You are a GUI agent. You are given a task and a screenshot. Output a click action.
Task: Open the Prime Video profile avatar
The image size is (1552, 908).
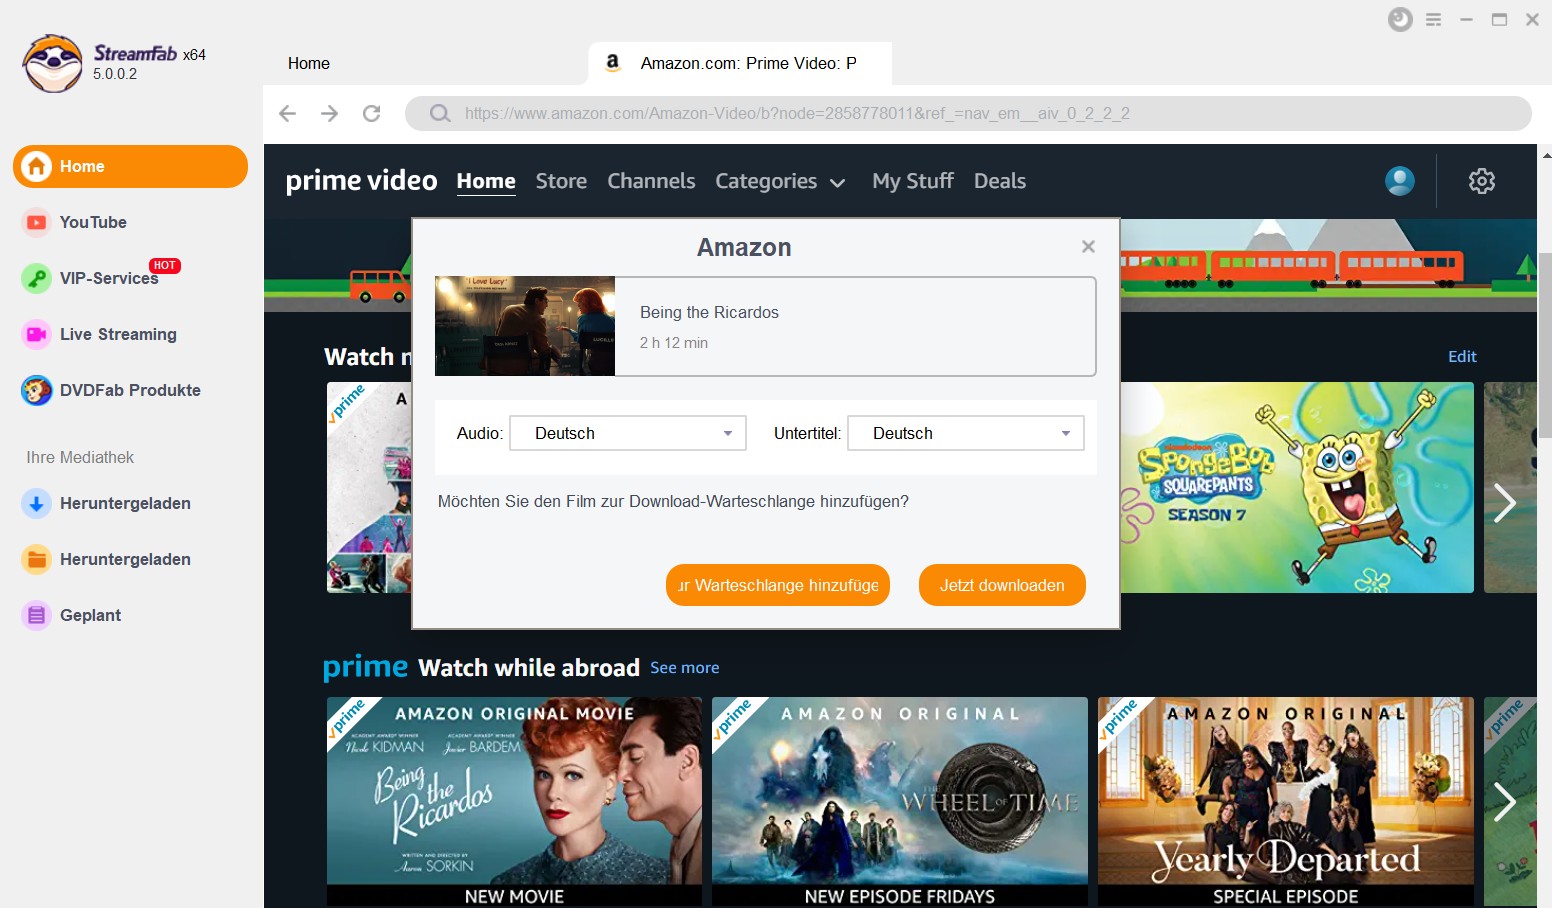click(1400, 181)
